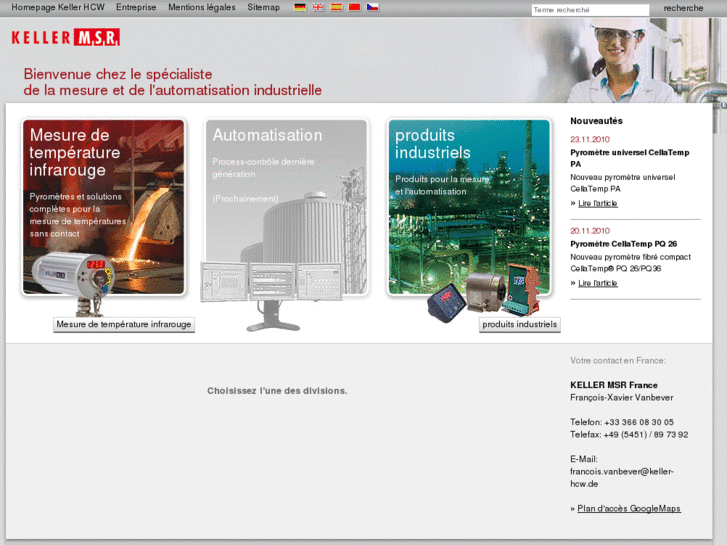Select the 'Nouveautés' heading
This screenshot has height=545, width=727.
(x=596, y=121)
